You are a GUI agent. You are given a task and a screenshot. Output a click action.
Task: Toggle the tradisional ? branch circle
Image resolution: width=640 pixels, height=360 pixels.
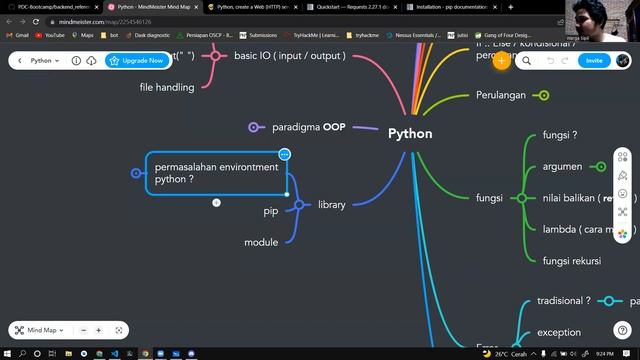(x=609, y=301)
